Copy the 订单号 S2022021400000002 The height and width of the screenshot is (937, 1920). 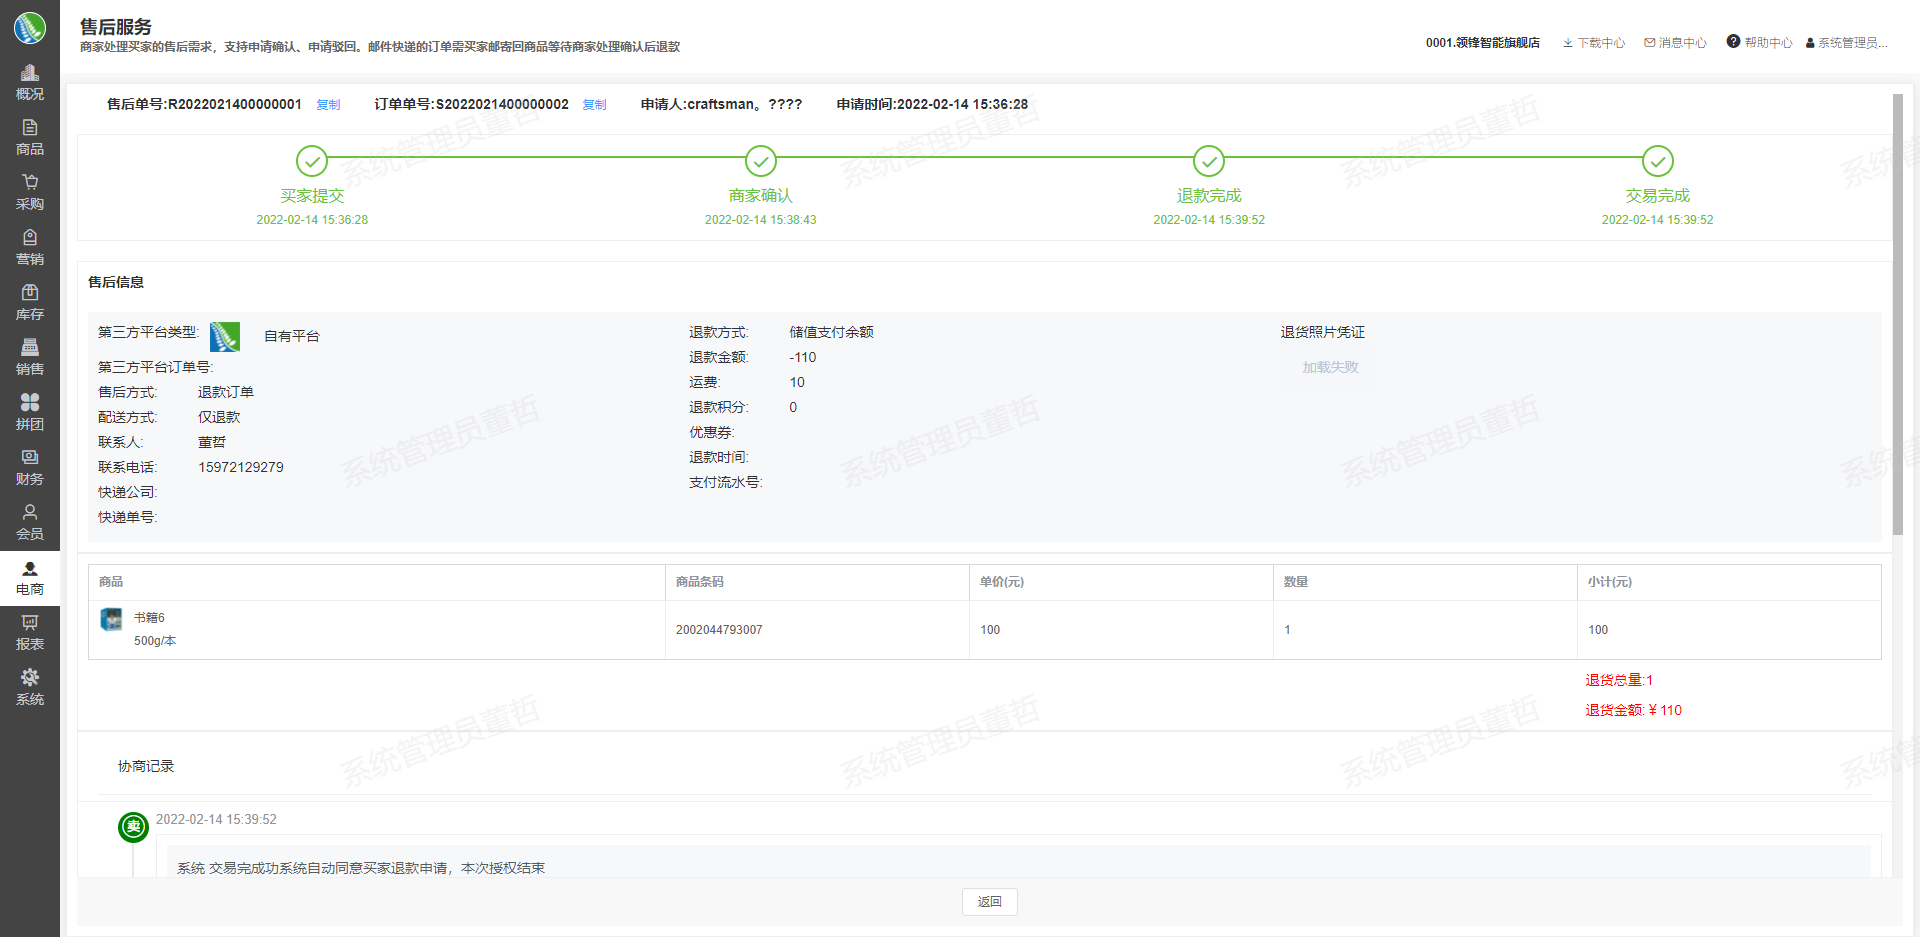(594, 105)
